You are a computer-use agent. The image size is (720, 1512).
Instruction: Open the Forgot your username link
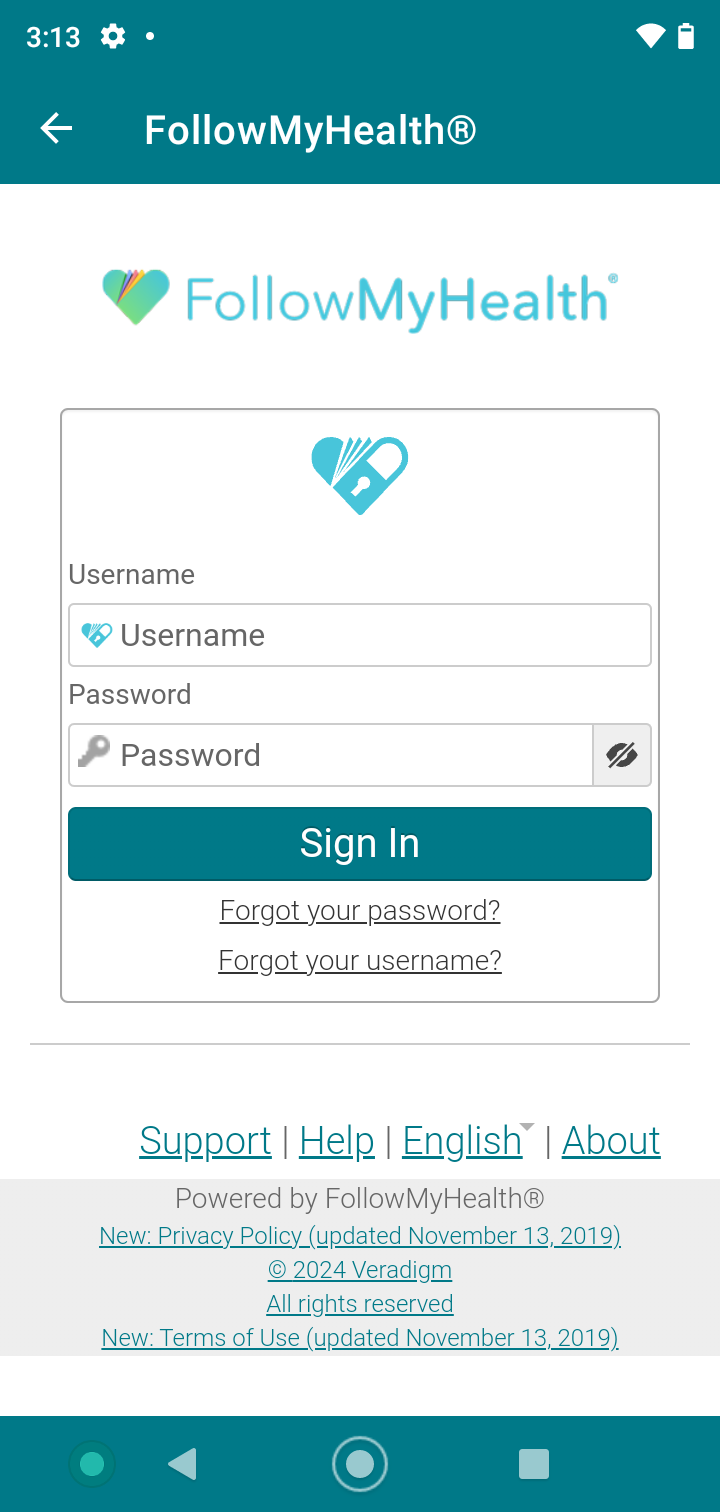click(x=360, y=960)
